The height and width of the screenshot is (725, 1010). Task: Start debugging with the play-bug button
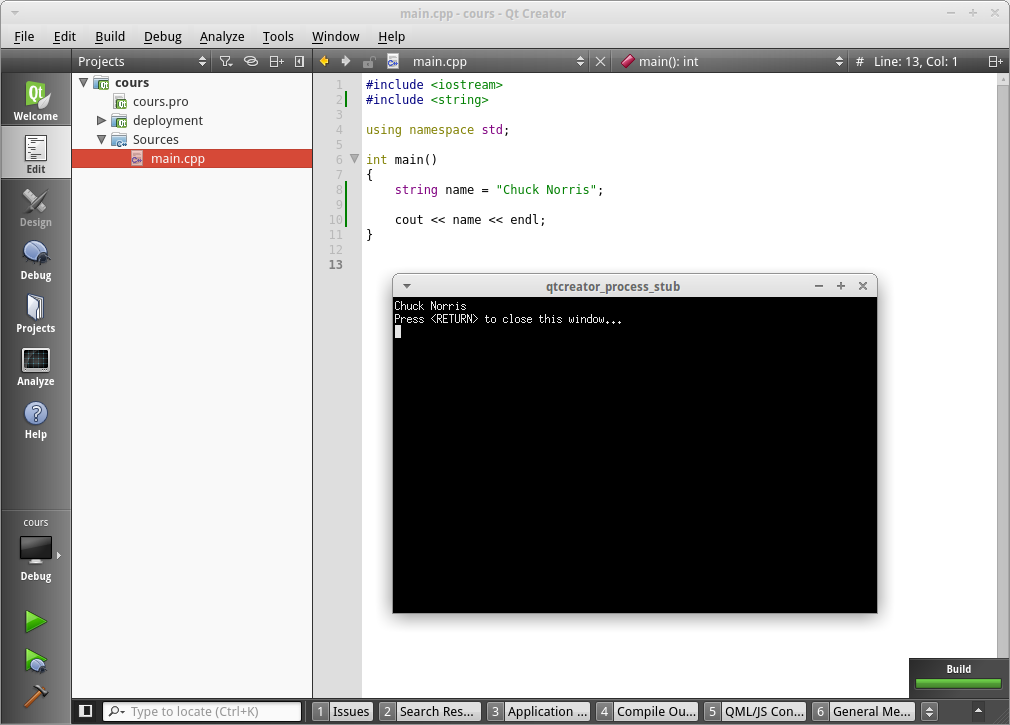(35, 660)
